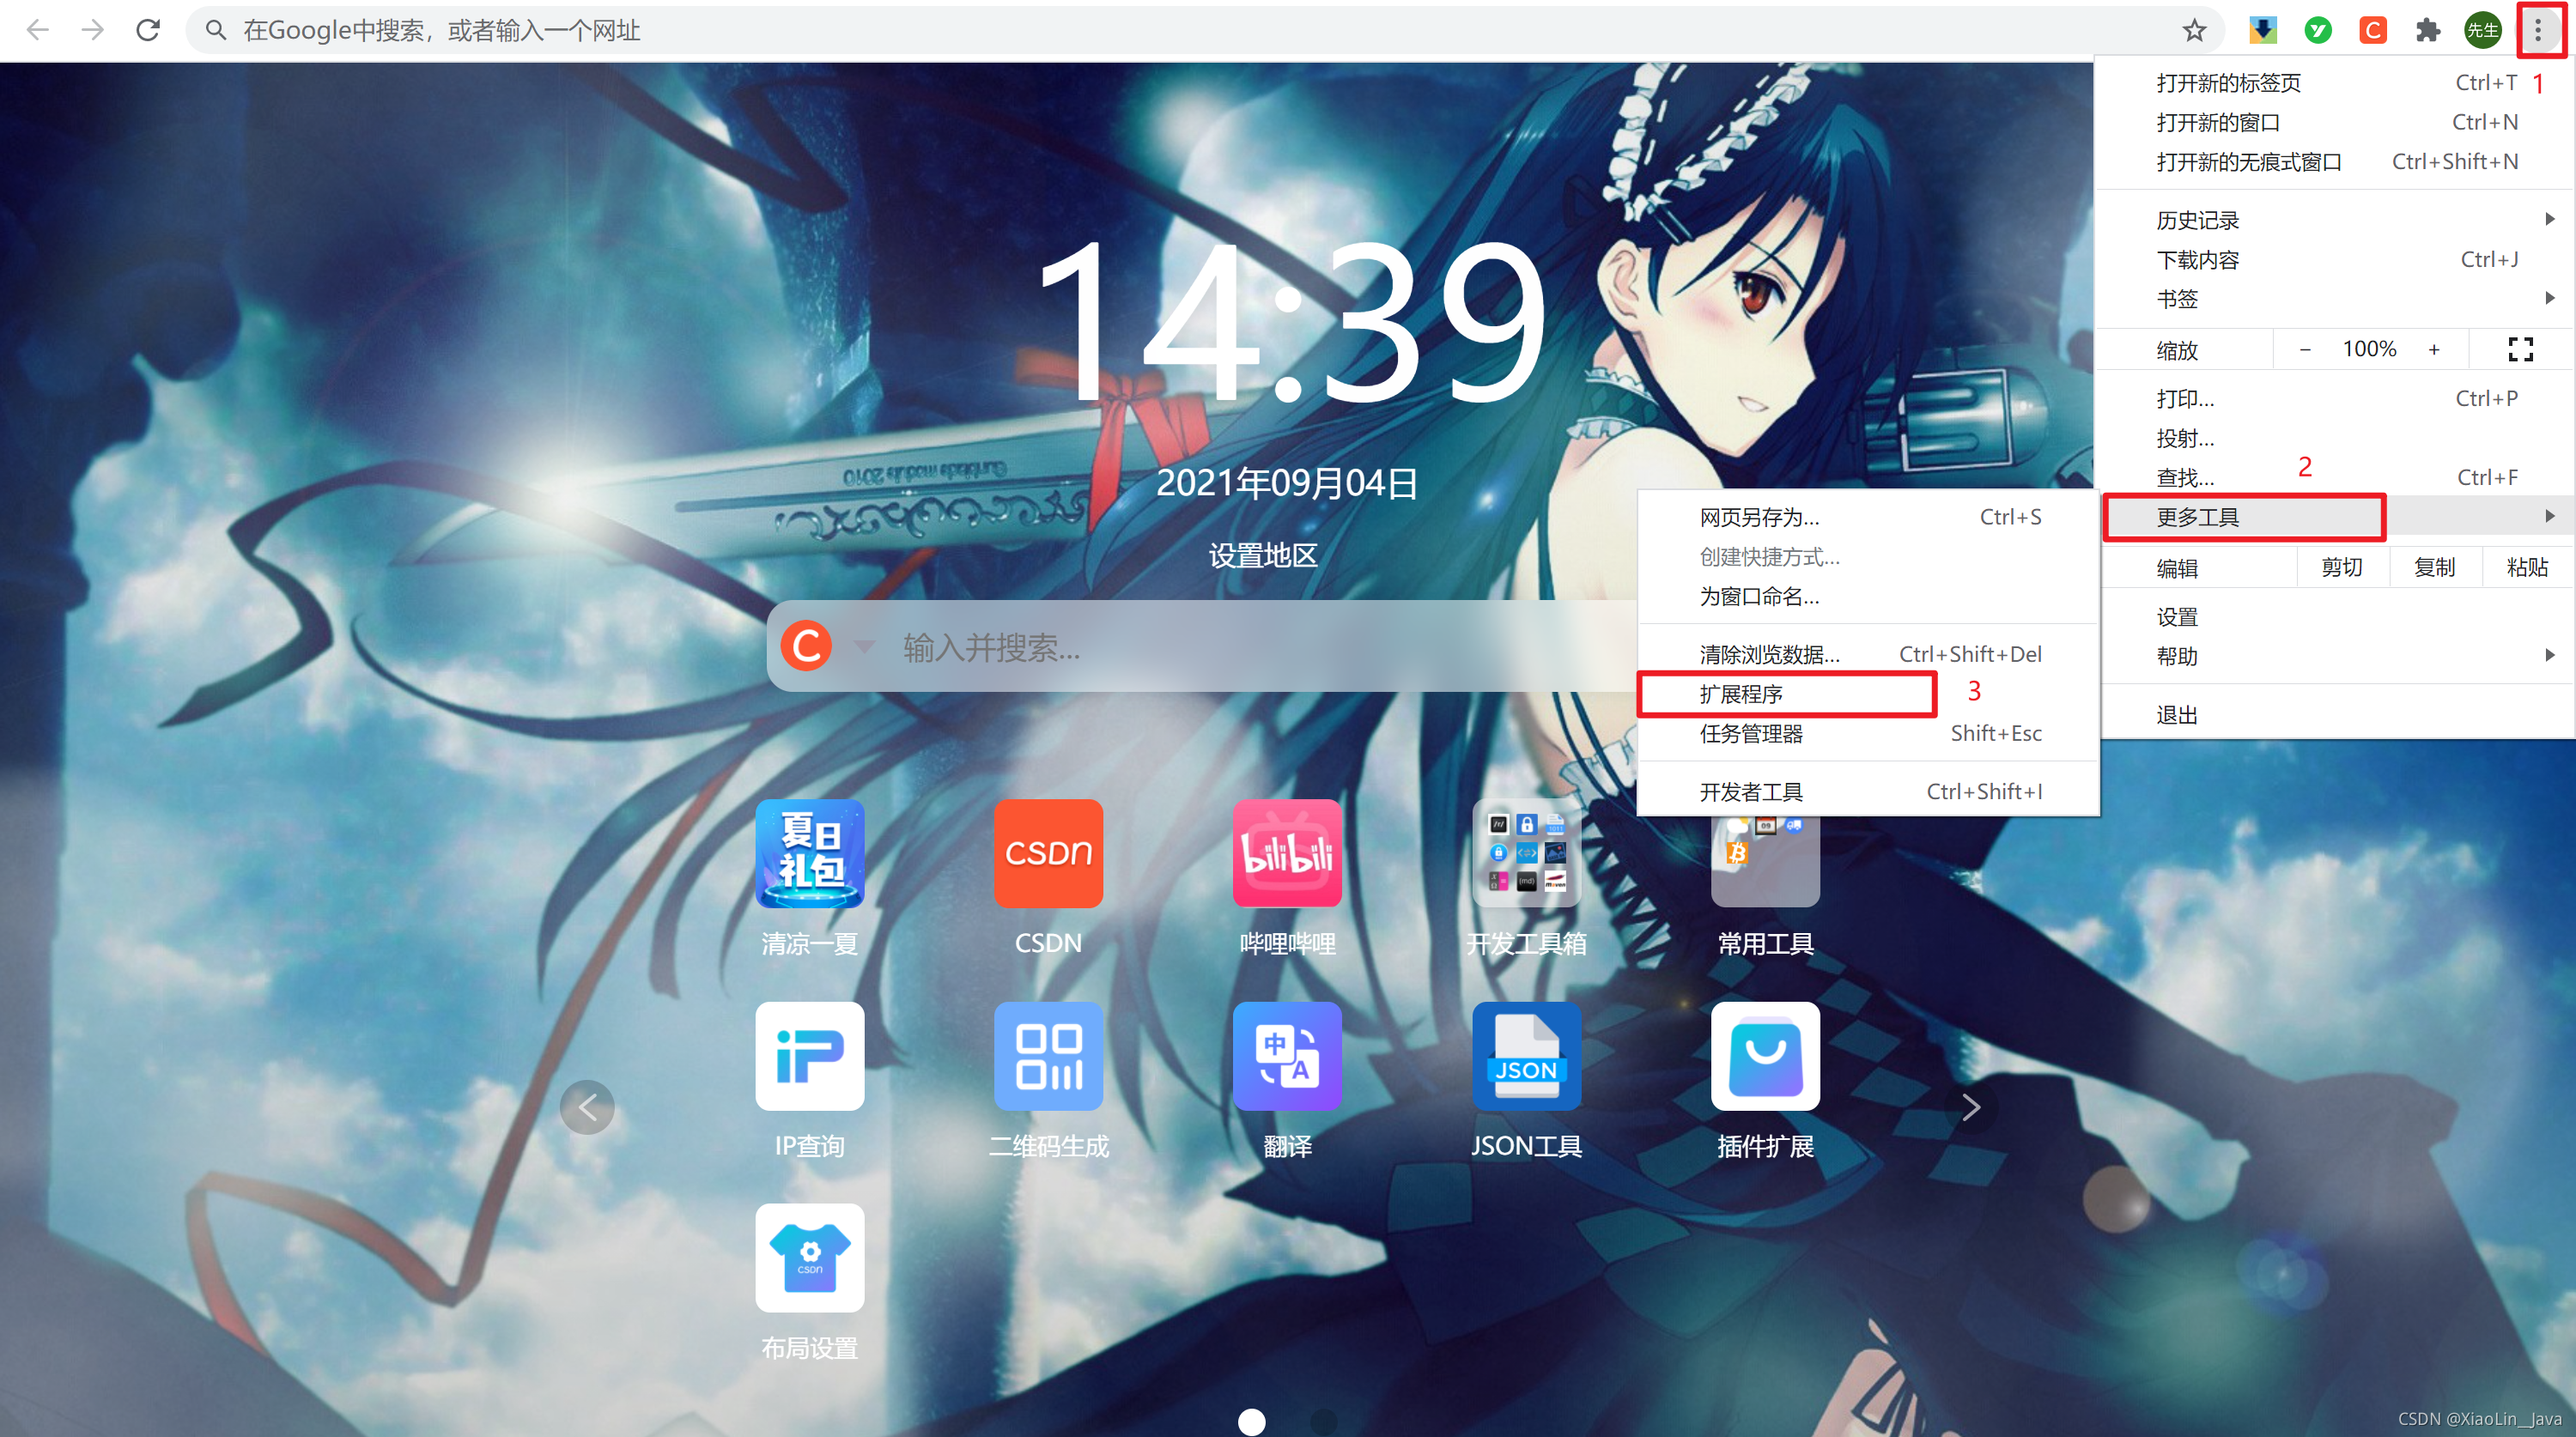
Task: Open 下载内容 from the menu
Action: point(2336,260)
